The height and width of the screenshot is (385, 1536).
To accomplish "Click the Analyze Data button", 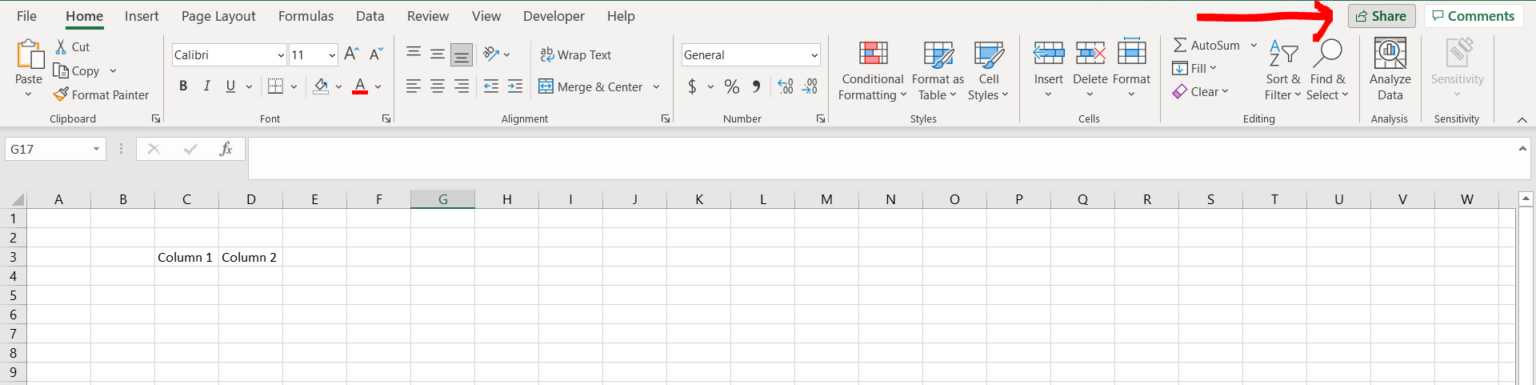I will click(1390, 70).
